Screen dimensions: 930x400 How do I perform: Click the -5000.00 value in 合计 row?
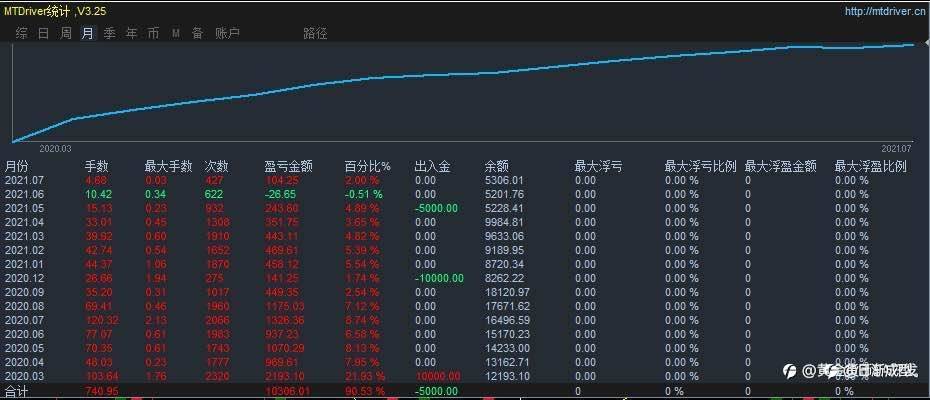436,392
